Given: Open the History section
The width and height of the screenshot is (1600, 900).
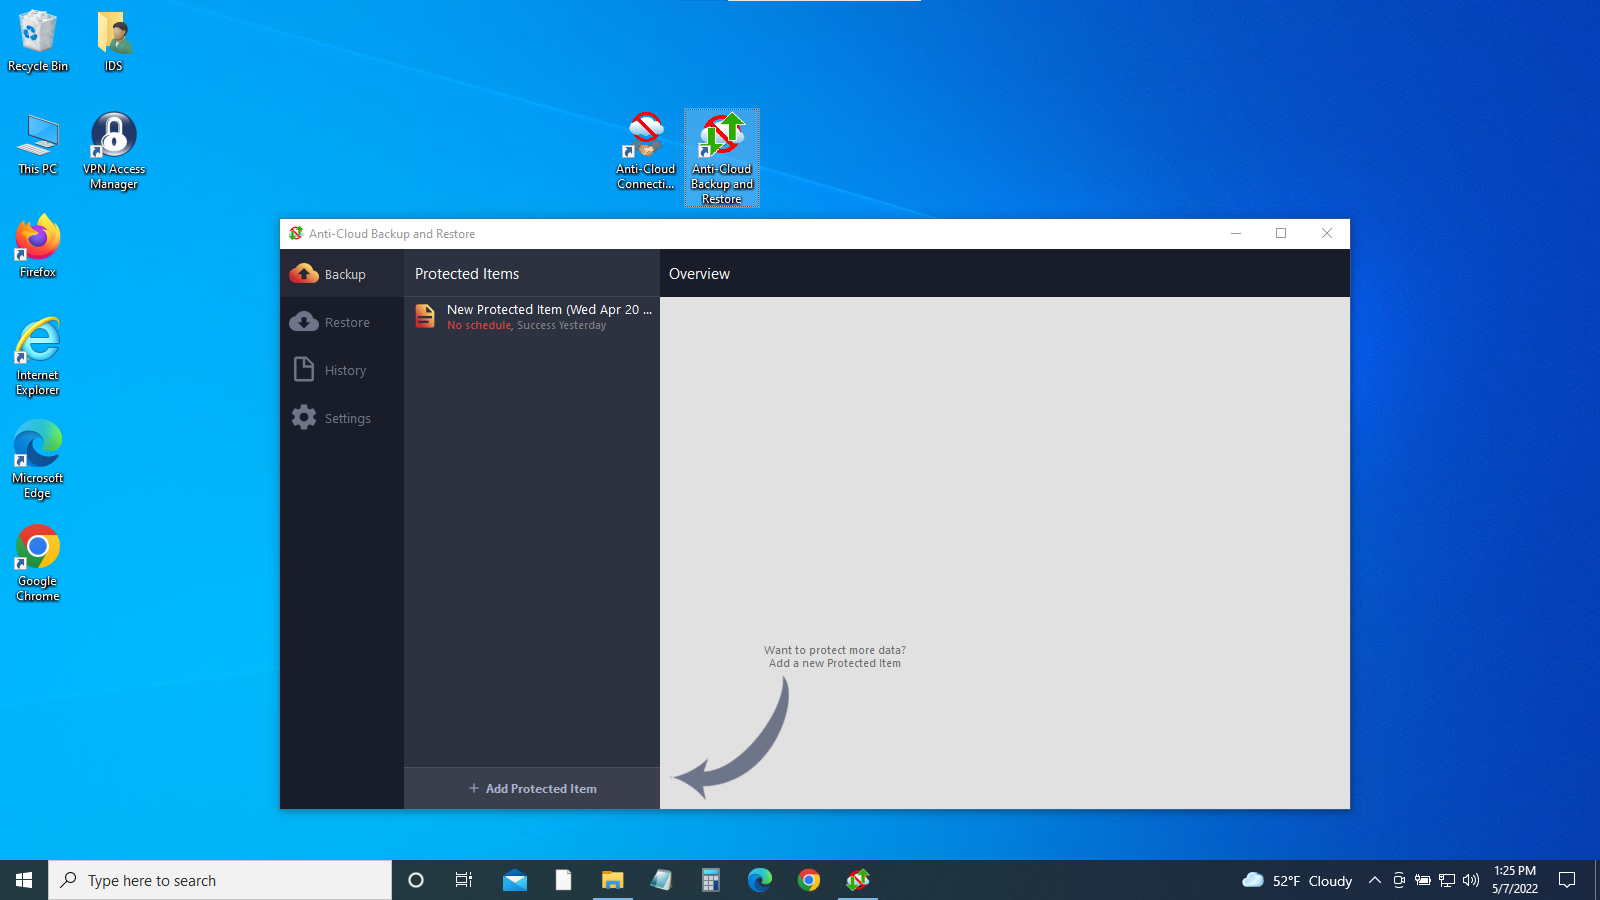Looking at the screenshot, I should pos(342,370).
